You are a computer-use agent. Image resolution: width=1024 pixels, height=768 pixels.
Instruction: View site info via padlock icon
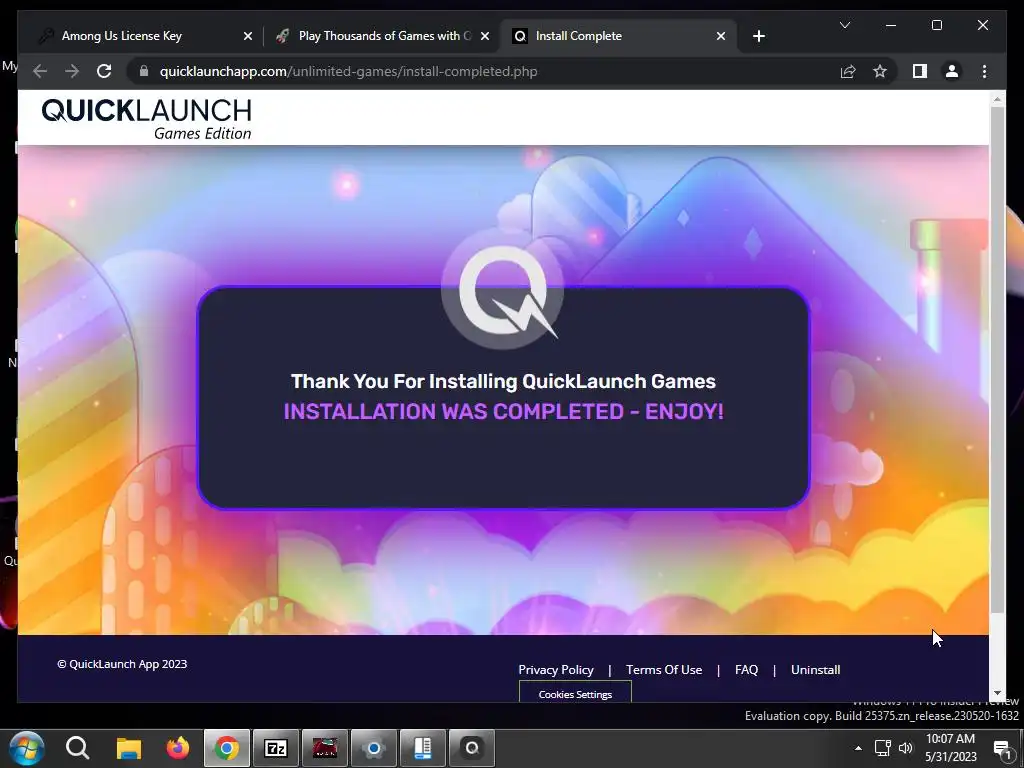[x=144, y=71]
